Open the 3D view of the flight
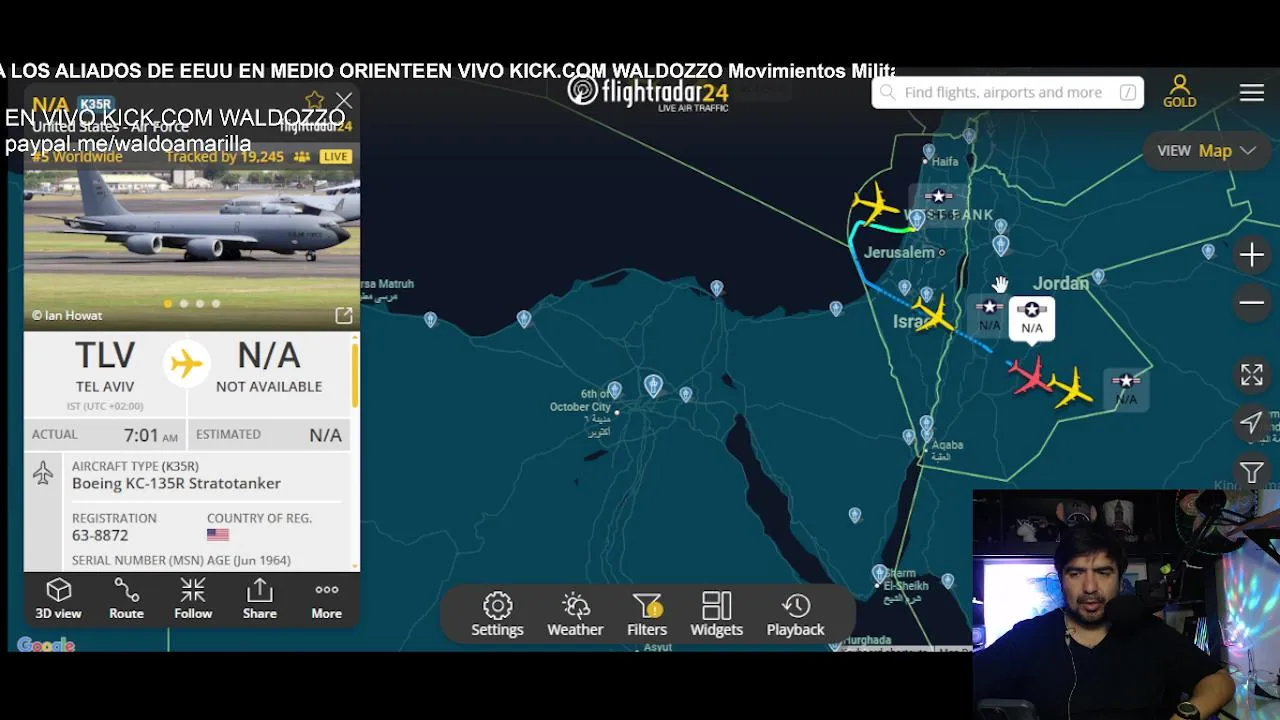 pos(58,599)
